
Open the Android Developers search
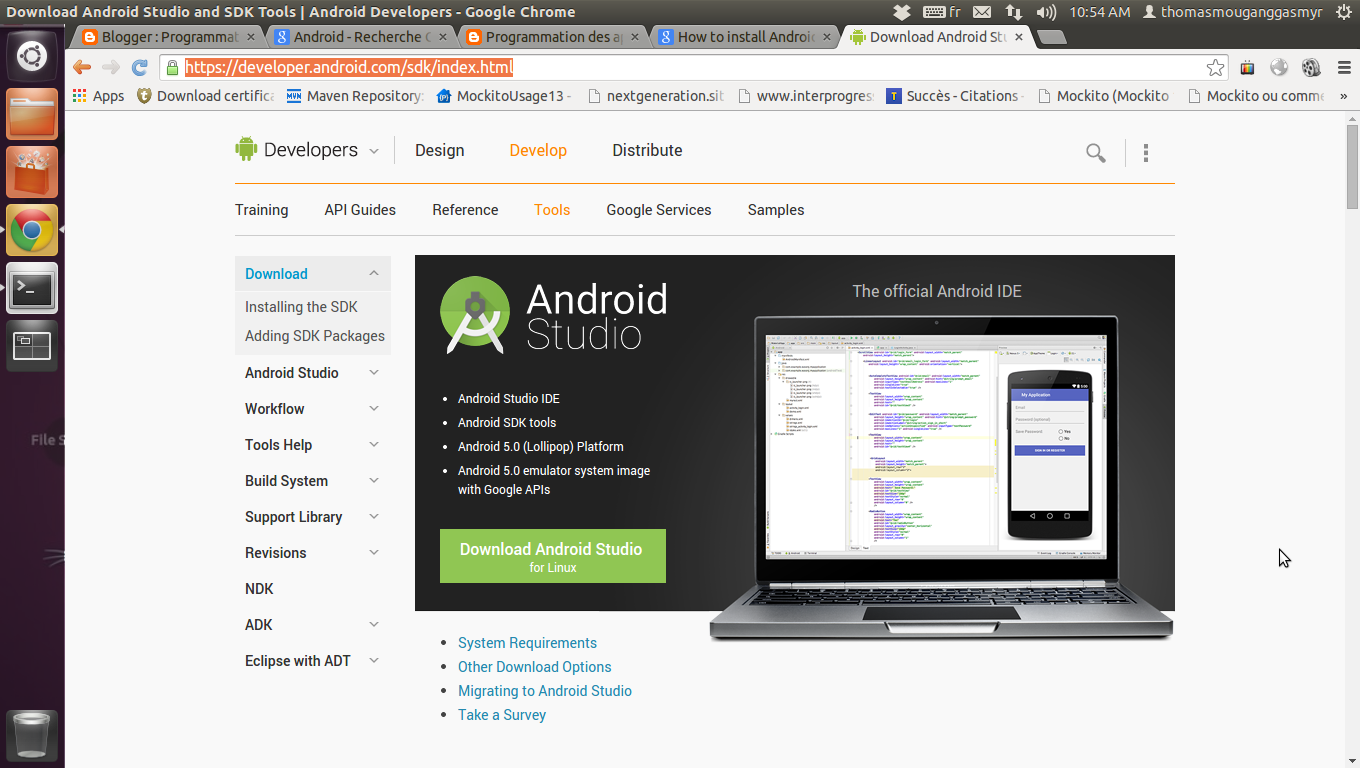1095,153
